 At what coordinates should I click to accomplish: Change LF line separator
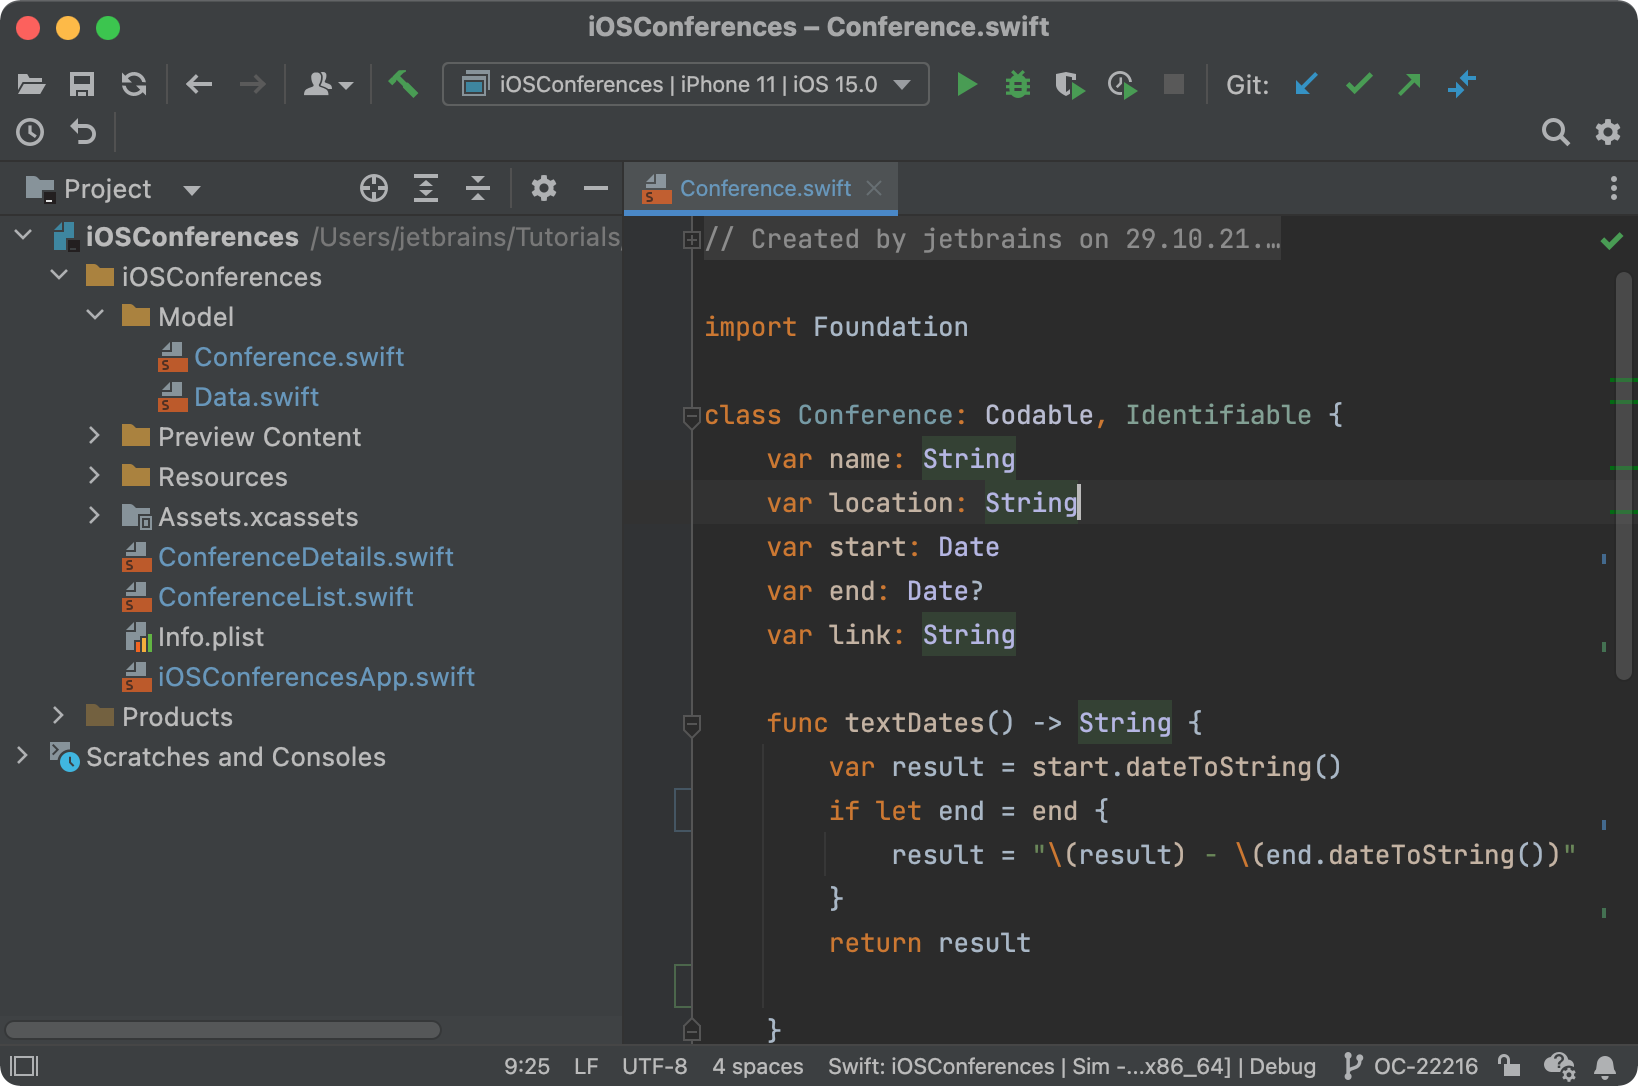point(586,1066)
